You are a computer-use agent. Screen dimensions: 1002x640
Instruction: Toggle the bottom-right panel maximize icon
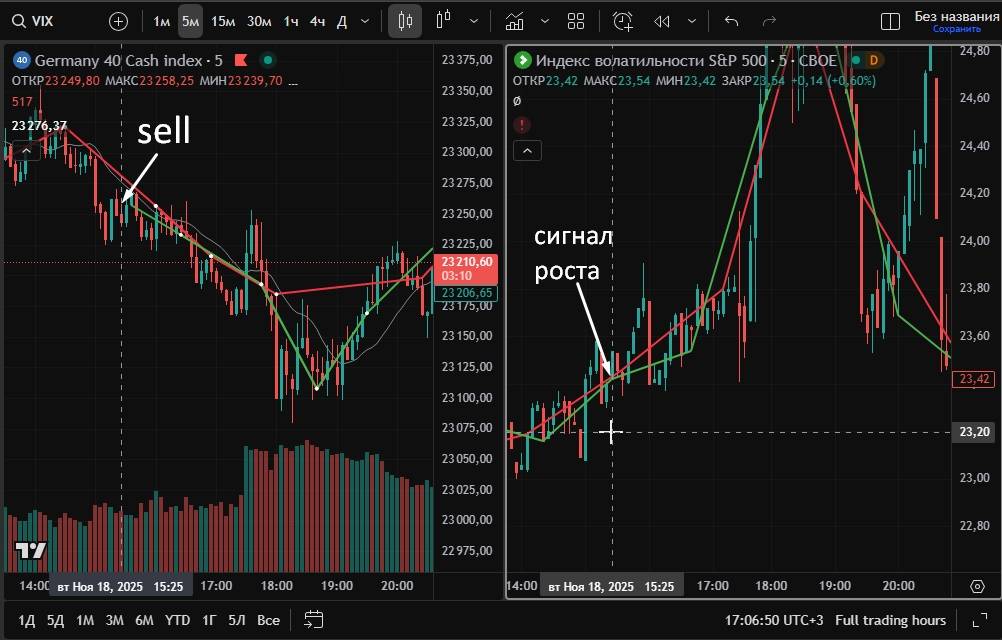969,620
